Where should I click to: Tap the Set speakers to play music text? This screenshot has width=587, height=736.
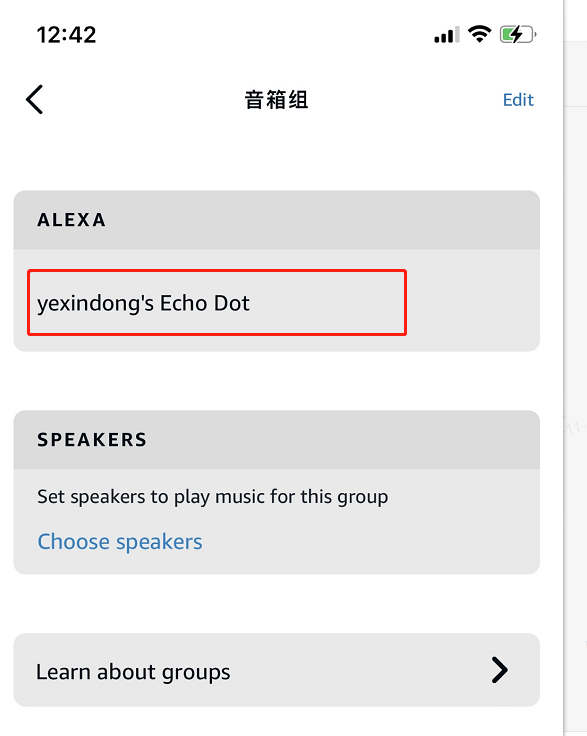click(x=213, y=497)
